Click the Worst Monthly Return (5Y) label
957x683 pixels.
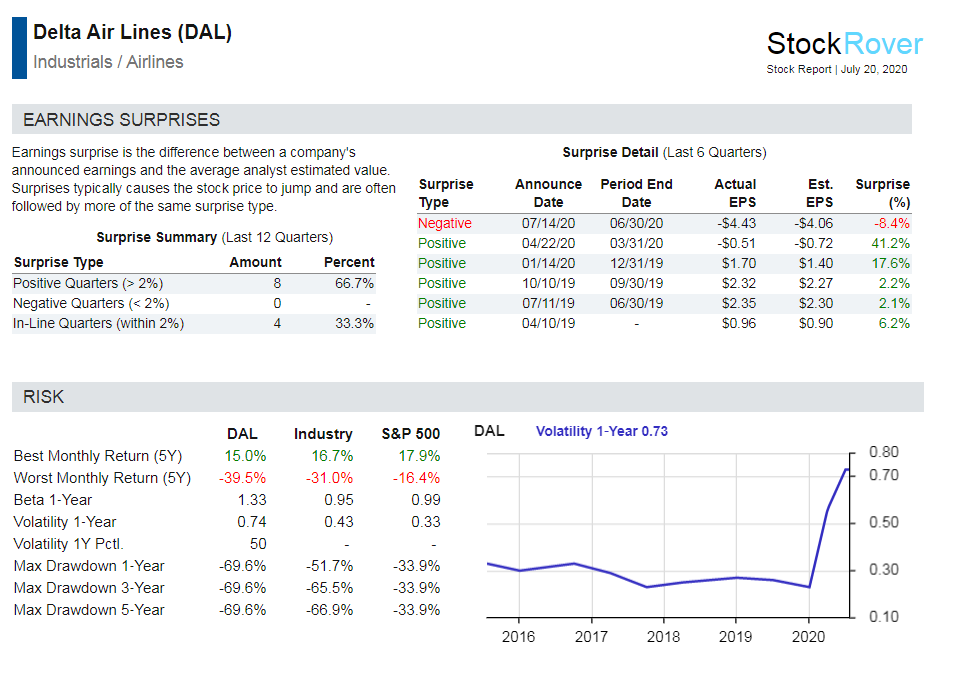tap(102, 478)
